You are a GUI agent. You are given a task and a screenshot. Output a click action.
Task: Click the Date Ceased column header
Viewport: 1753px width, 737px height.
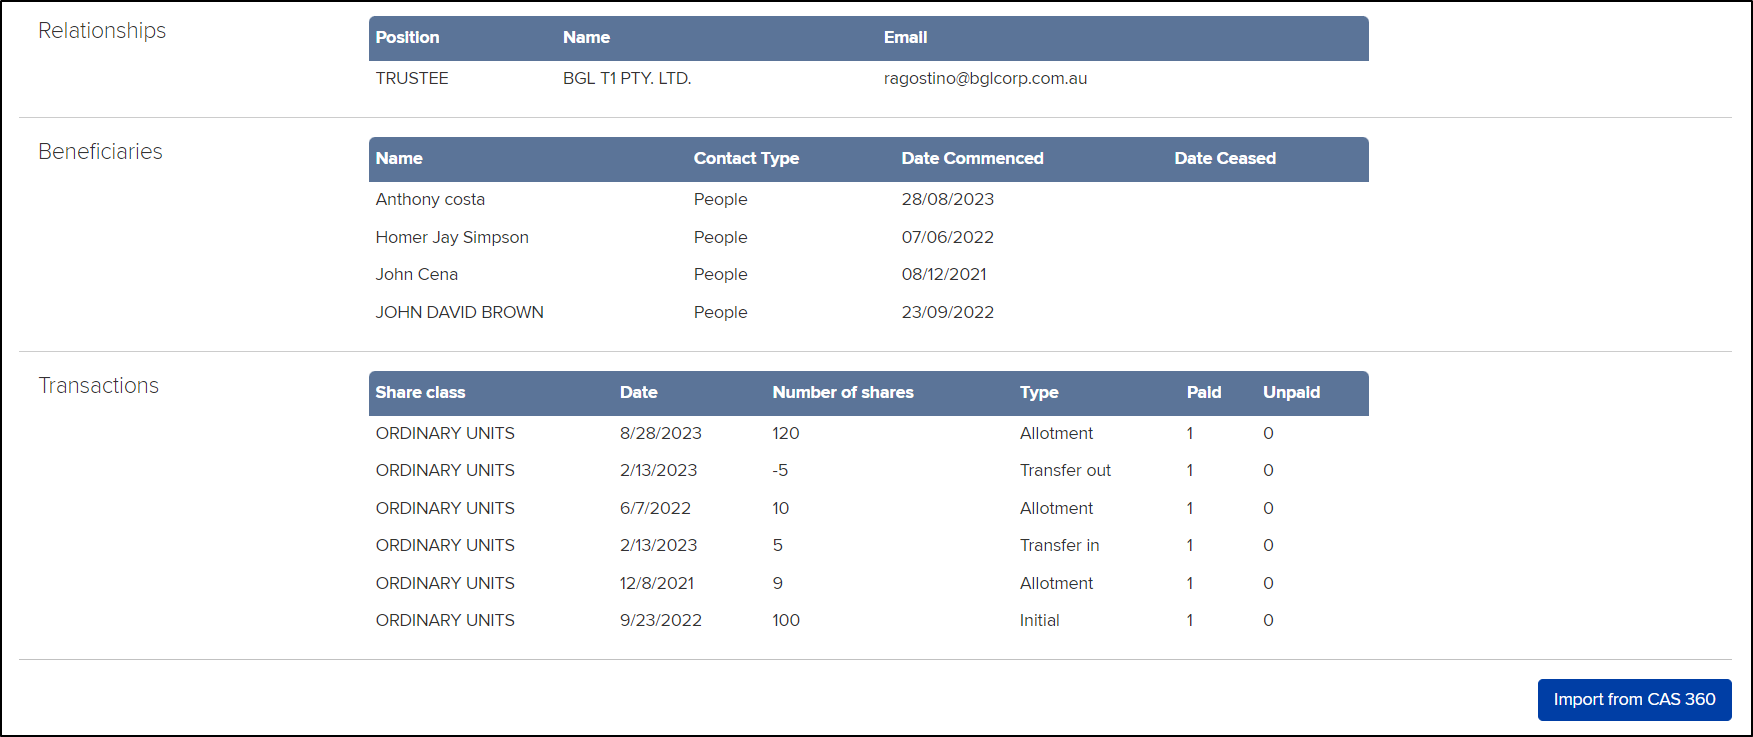pyautogui.click(x=1225, y=158)
